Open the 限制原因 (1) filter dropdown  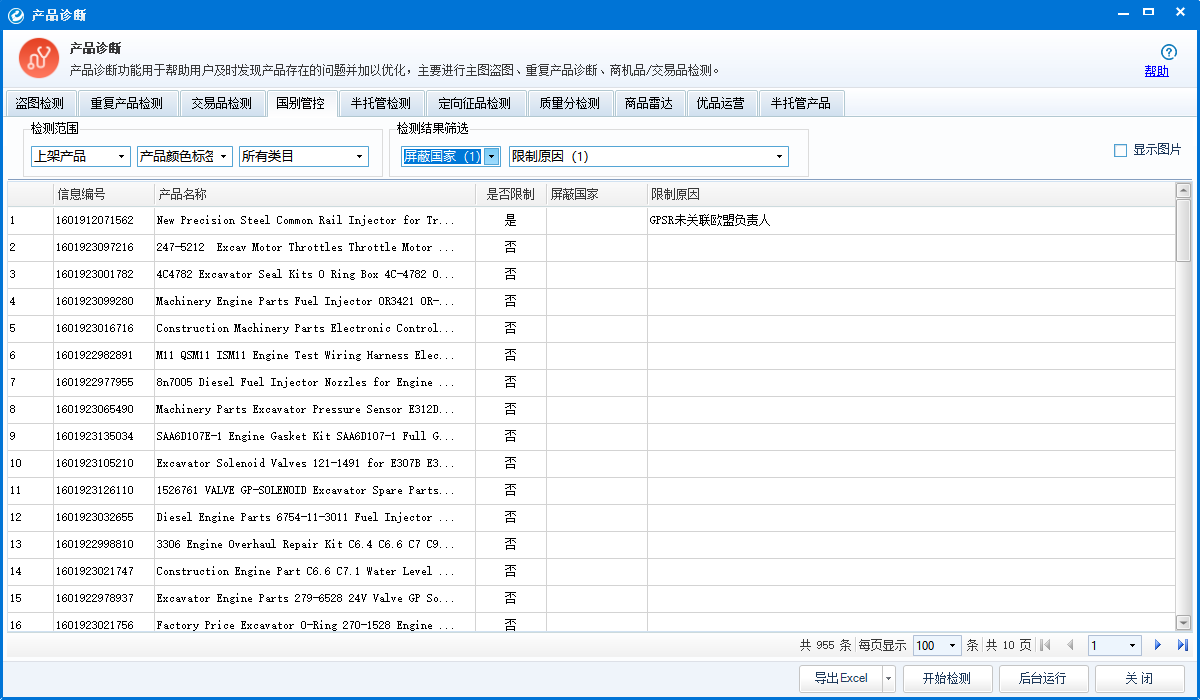point(649,156)
